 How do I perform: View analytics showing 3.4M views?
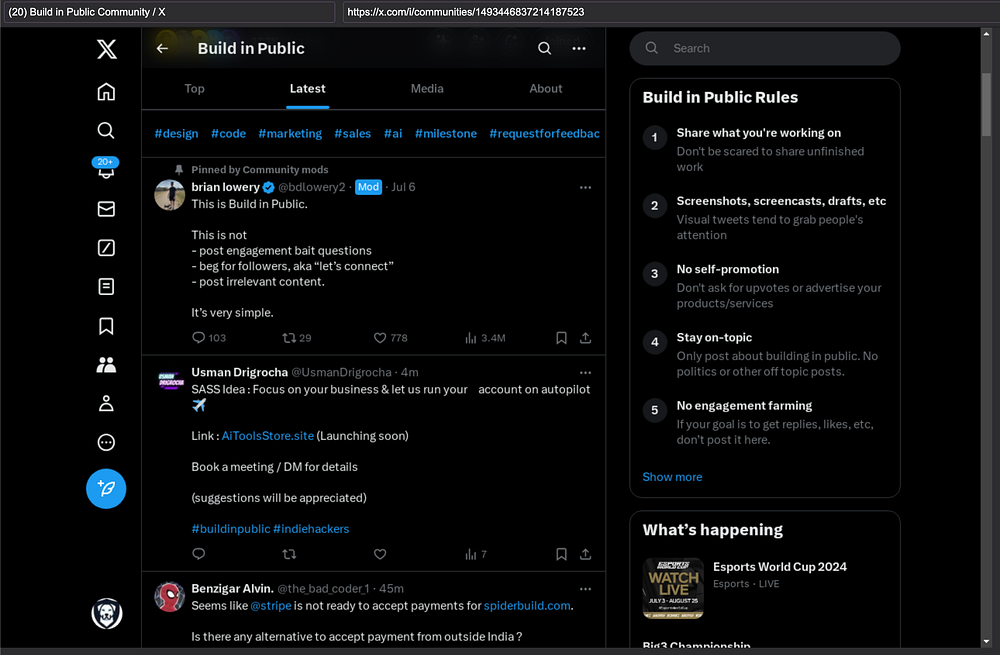pyautogui.click(x=485, y=338)
